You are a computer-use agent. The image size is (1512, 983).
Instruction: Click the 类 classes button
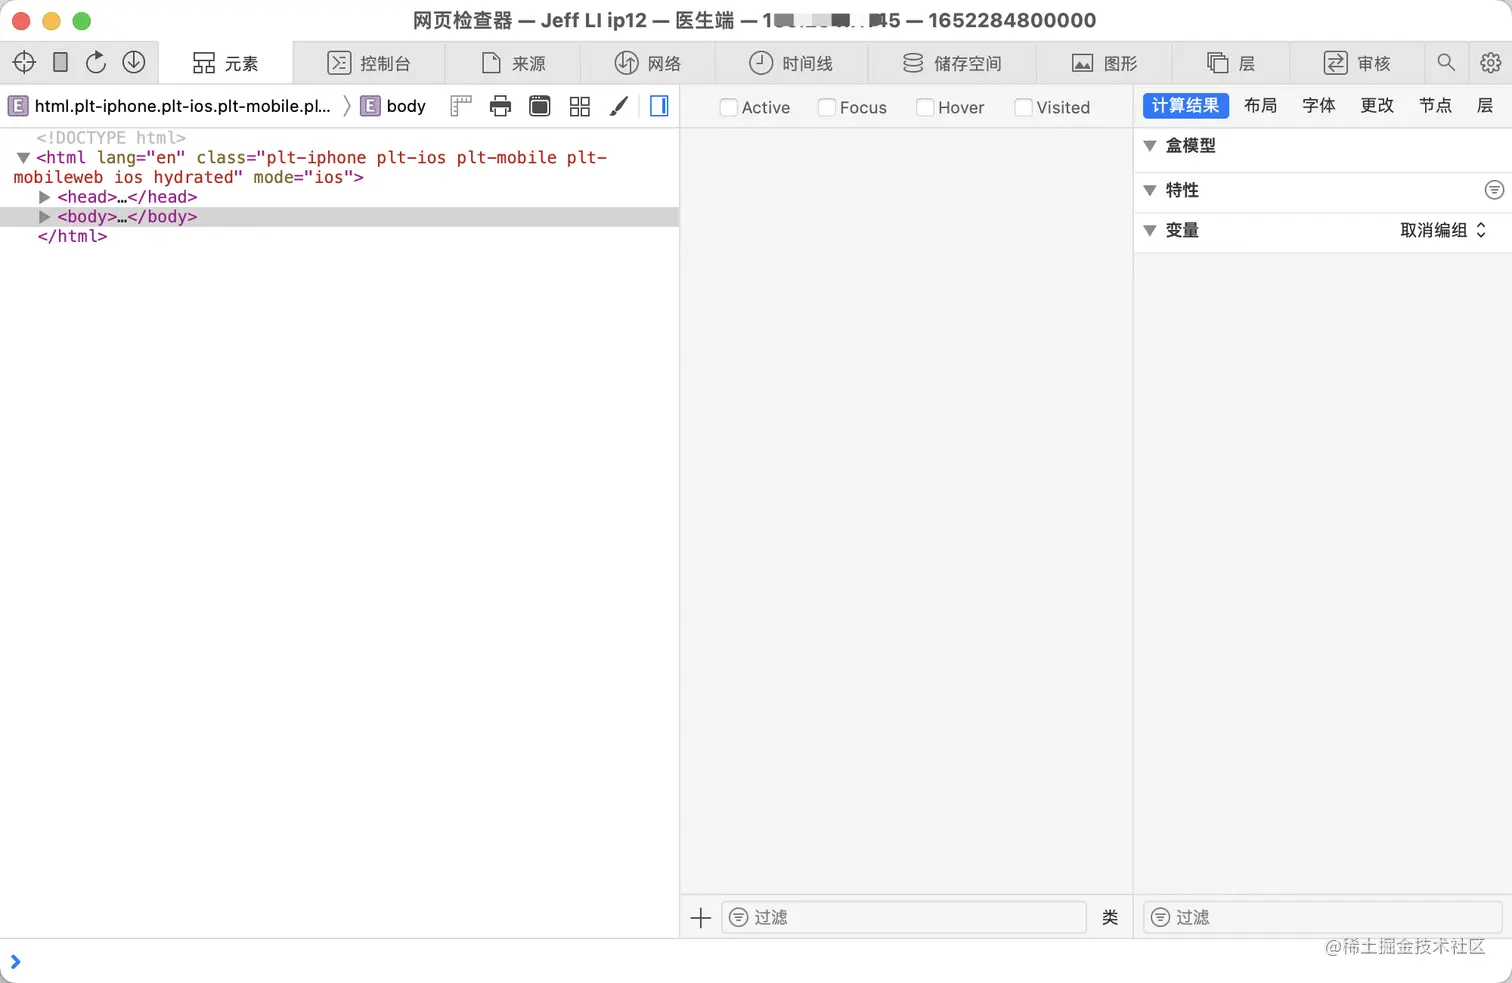[1110, 918]
